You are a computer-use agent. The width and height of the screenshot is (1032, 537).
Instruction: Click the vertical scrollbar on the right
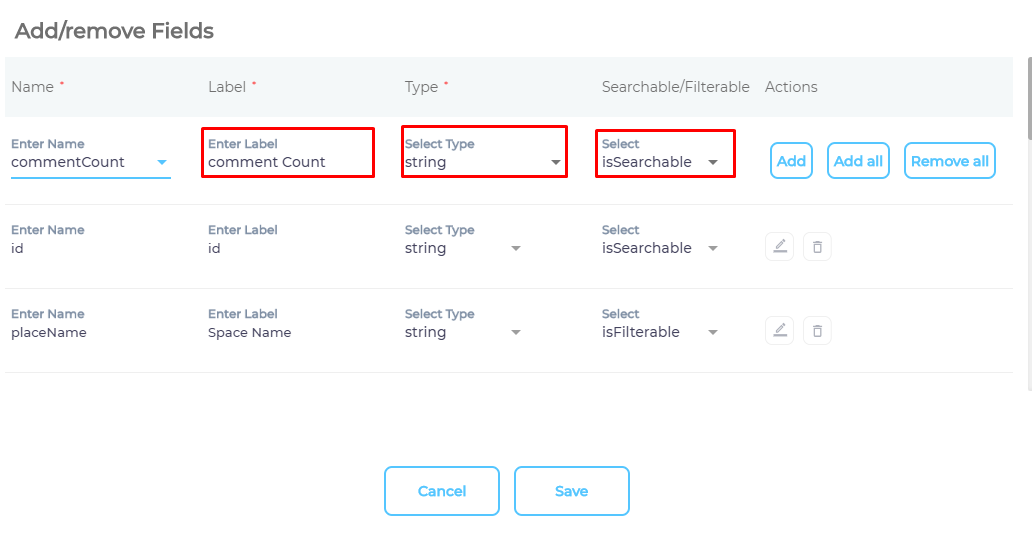pos(1028,100)
